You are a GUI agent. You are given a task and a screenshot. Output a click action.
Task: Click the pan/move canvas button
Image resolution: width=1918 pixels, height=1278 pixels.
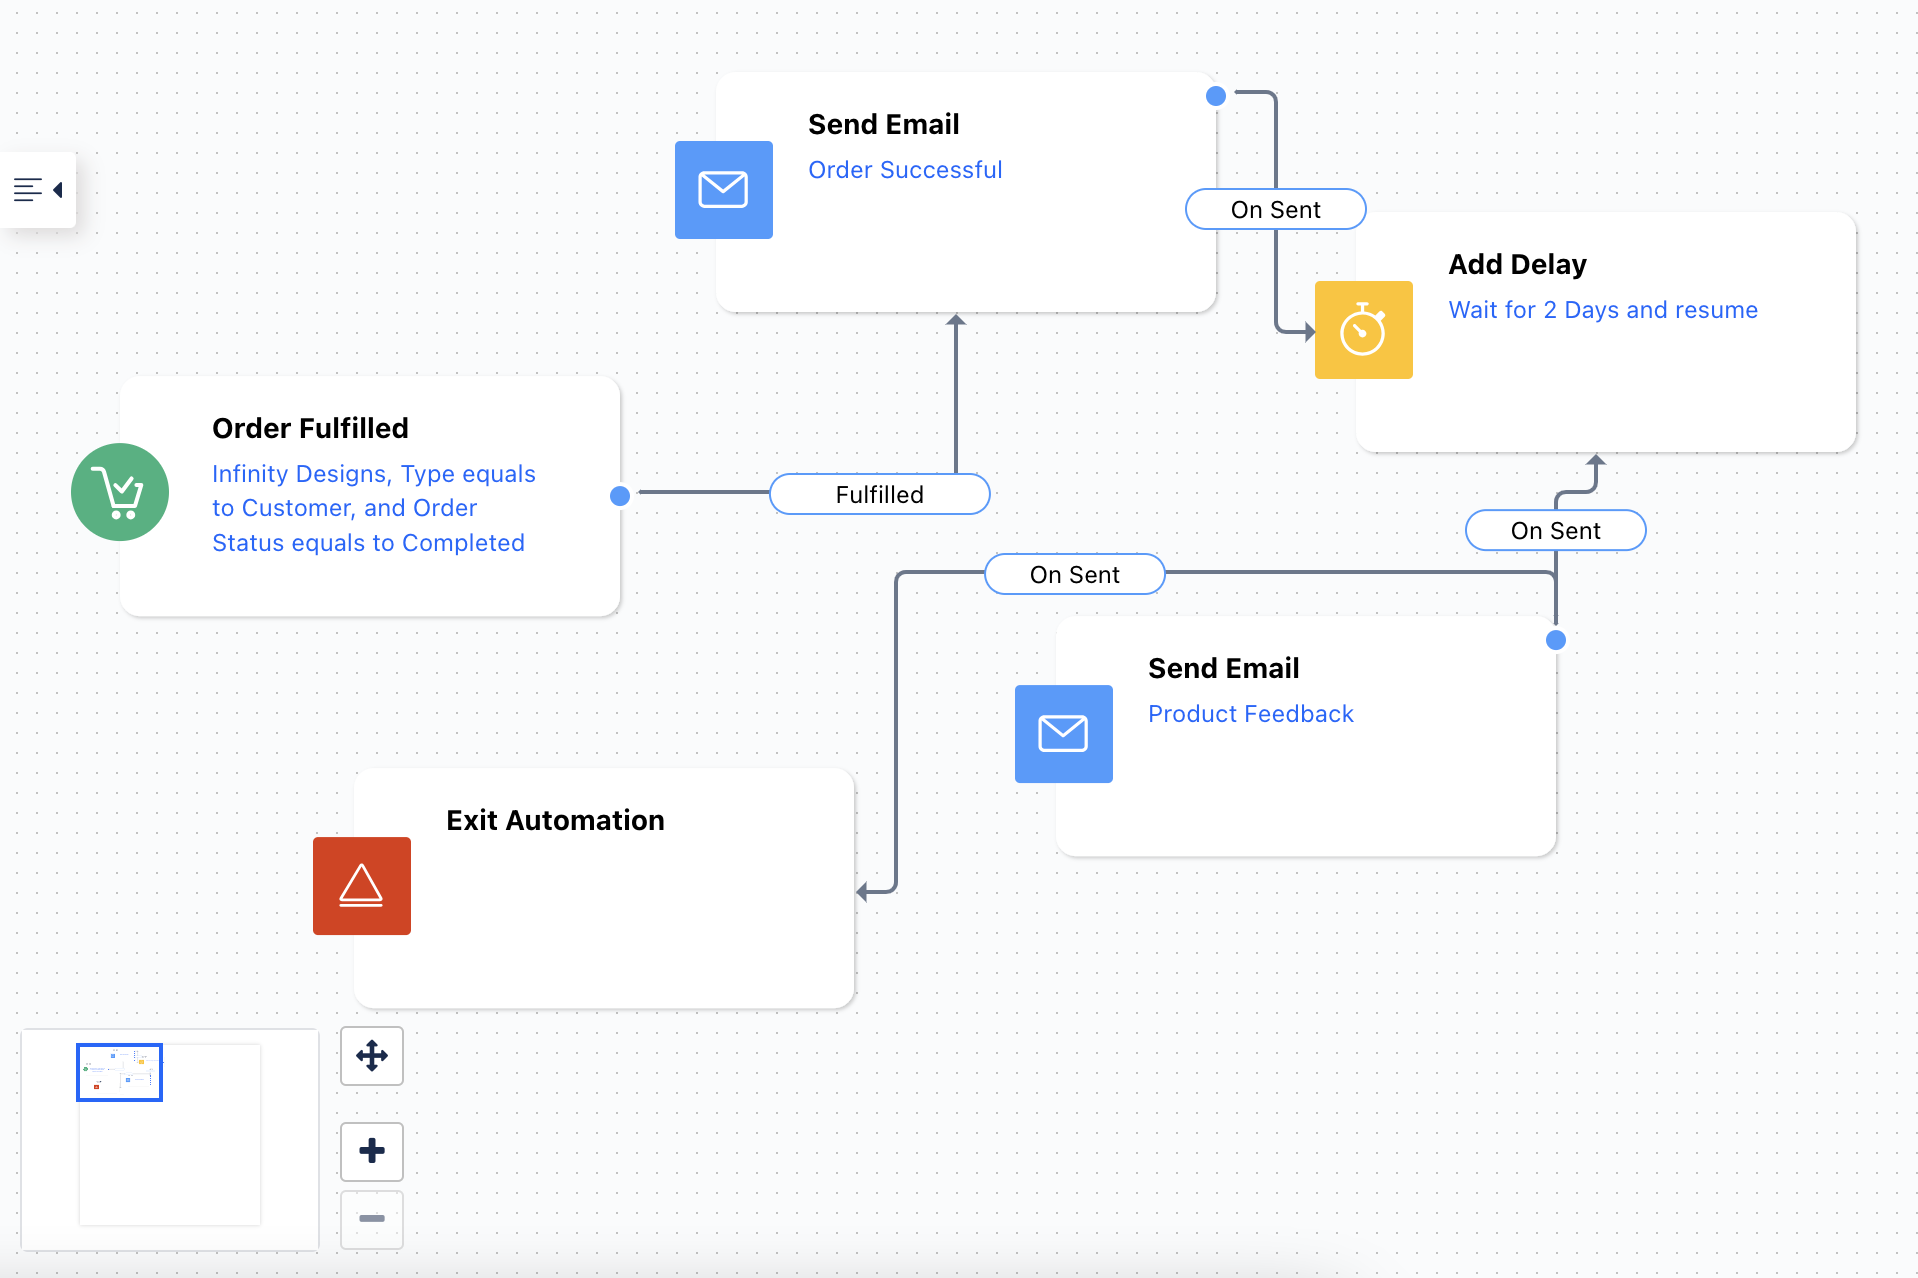coord(372,1056)
